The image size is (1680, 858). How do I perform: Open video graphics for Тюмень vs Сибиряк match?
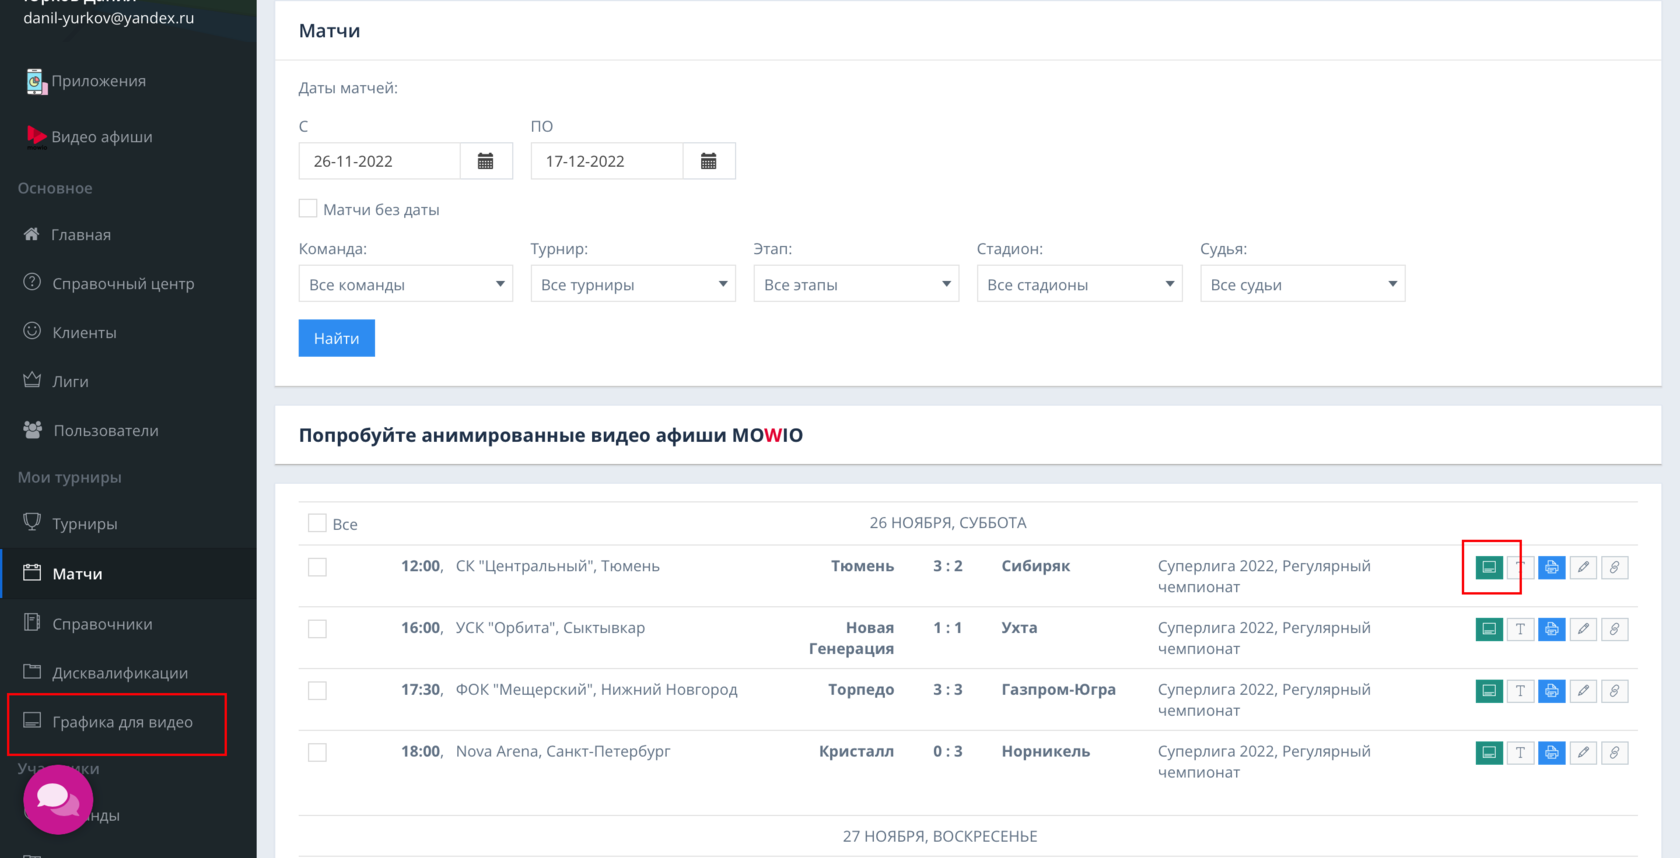(x=1489, y=567)
